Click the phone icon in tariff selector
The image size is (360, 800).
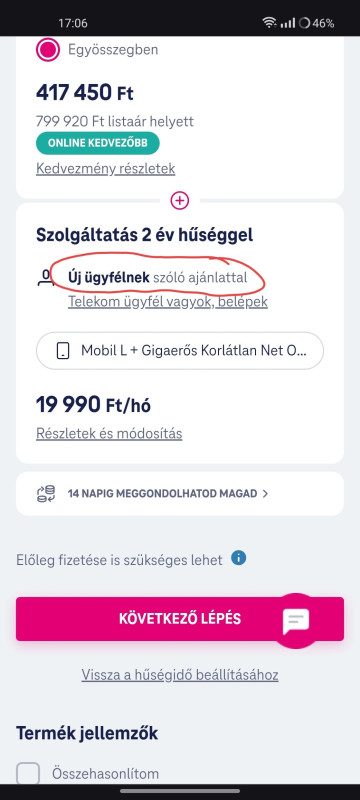click(x=63, y=351)
